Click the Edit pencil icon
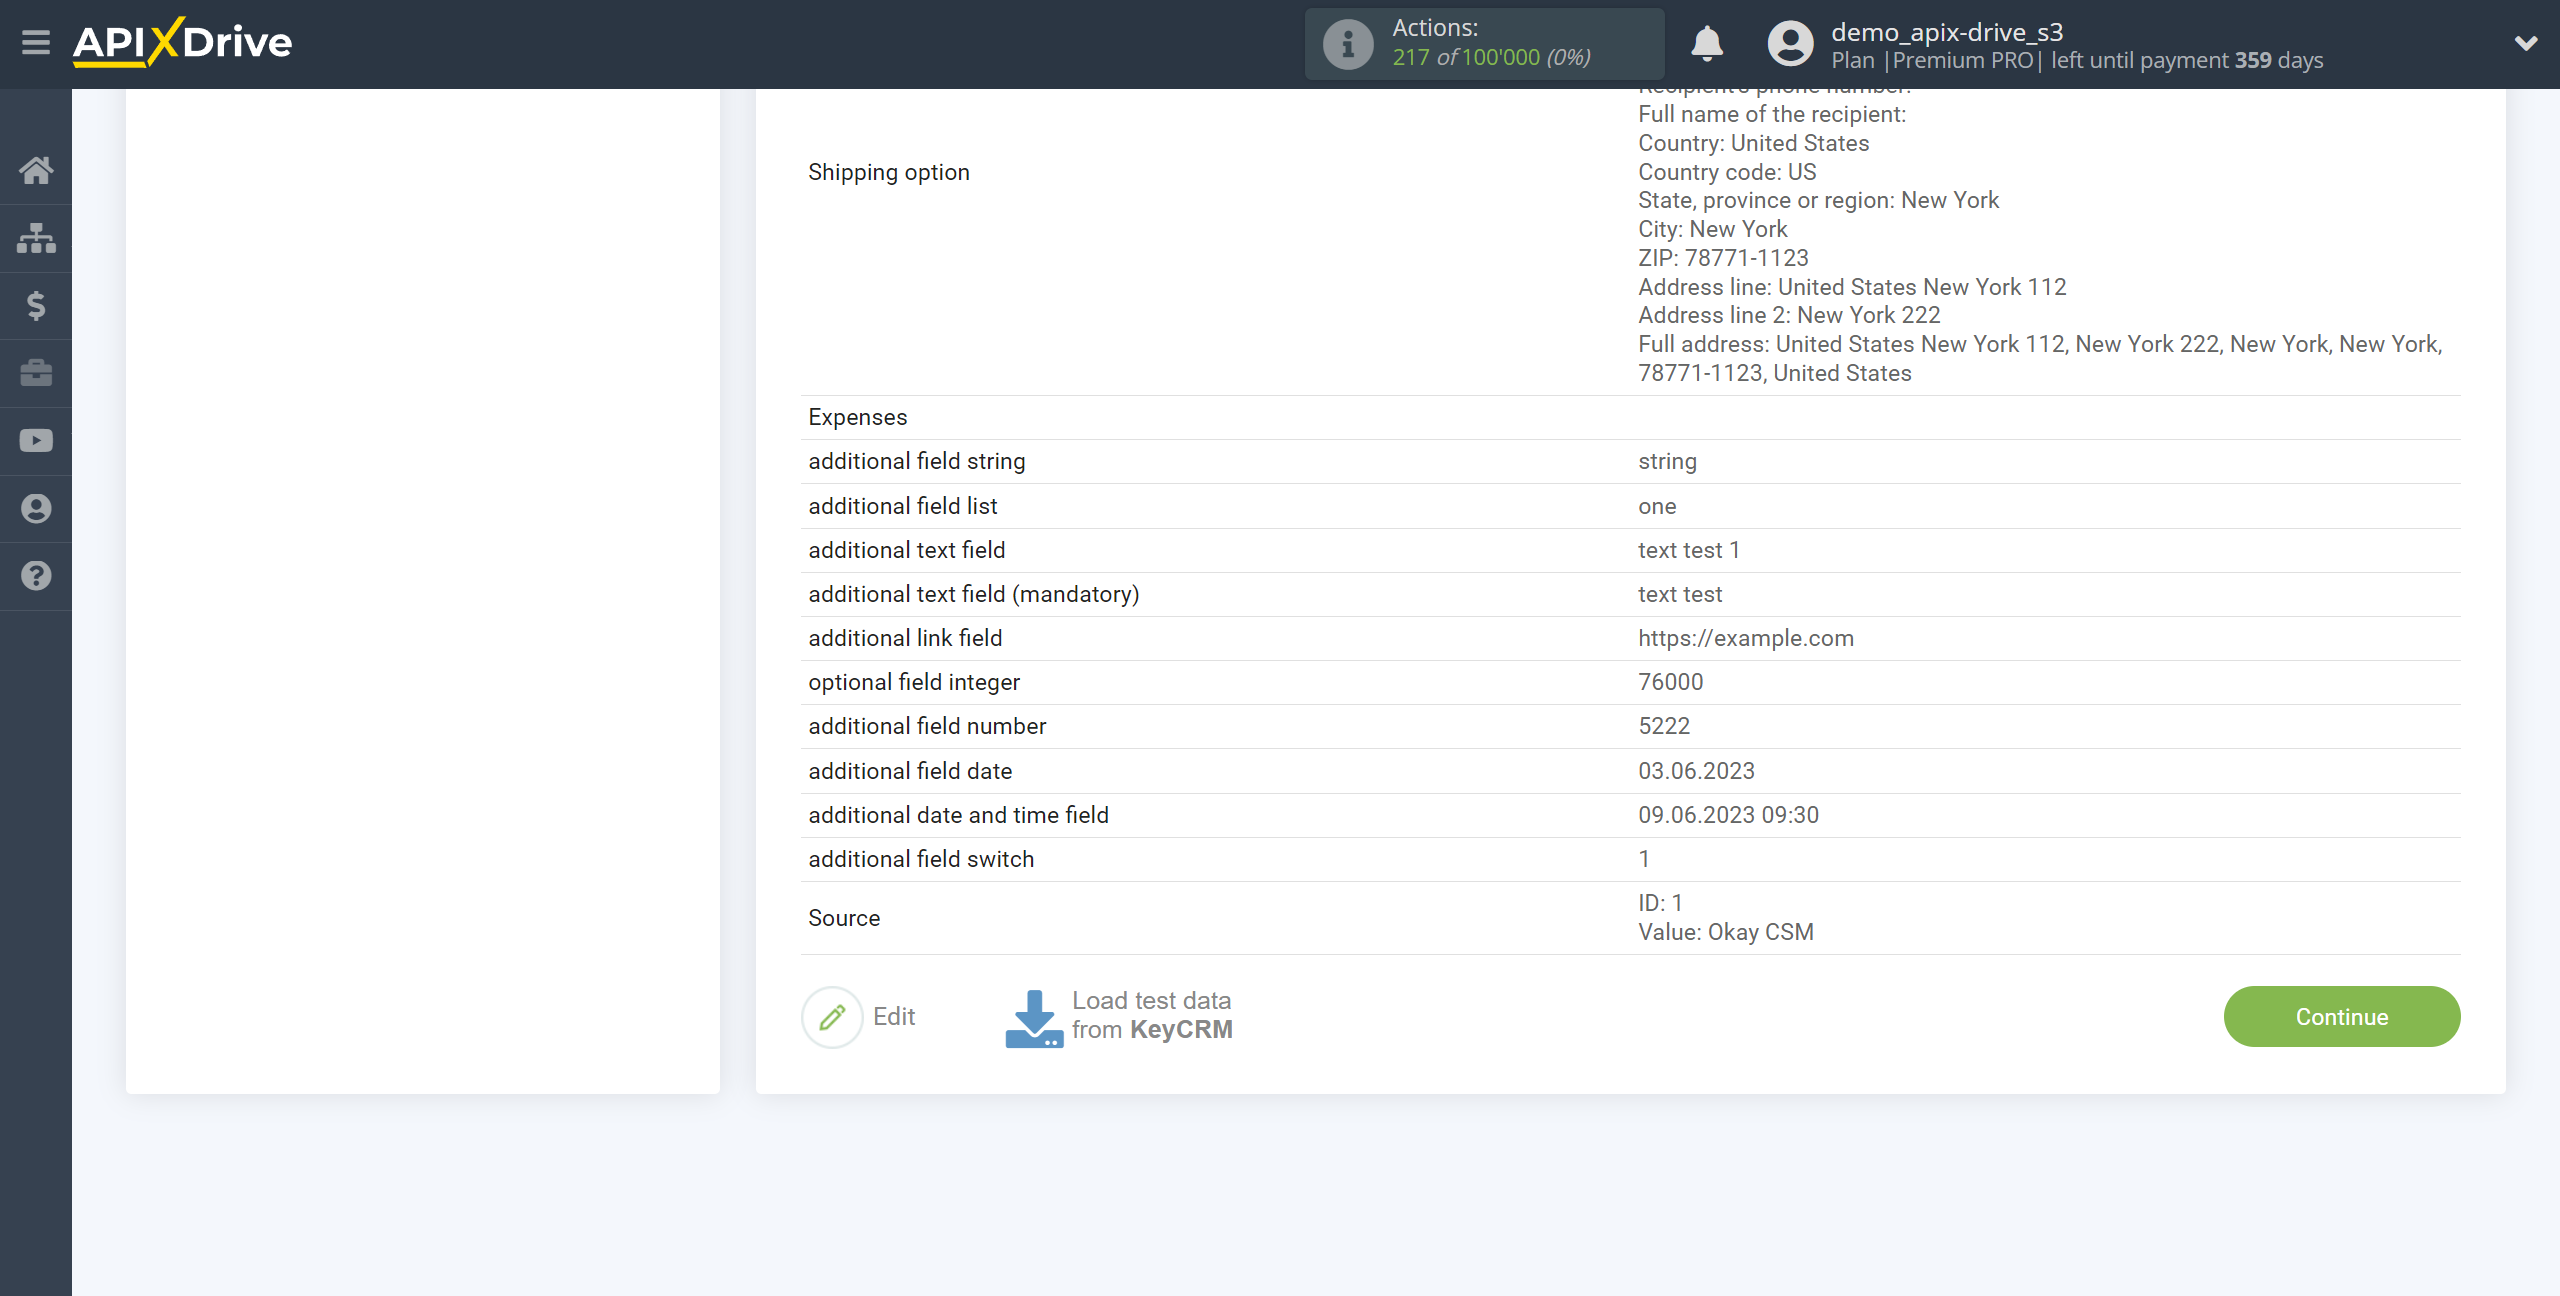The height and width of the screenshot is (1296, 2560). (x=832, y=1017)
